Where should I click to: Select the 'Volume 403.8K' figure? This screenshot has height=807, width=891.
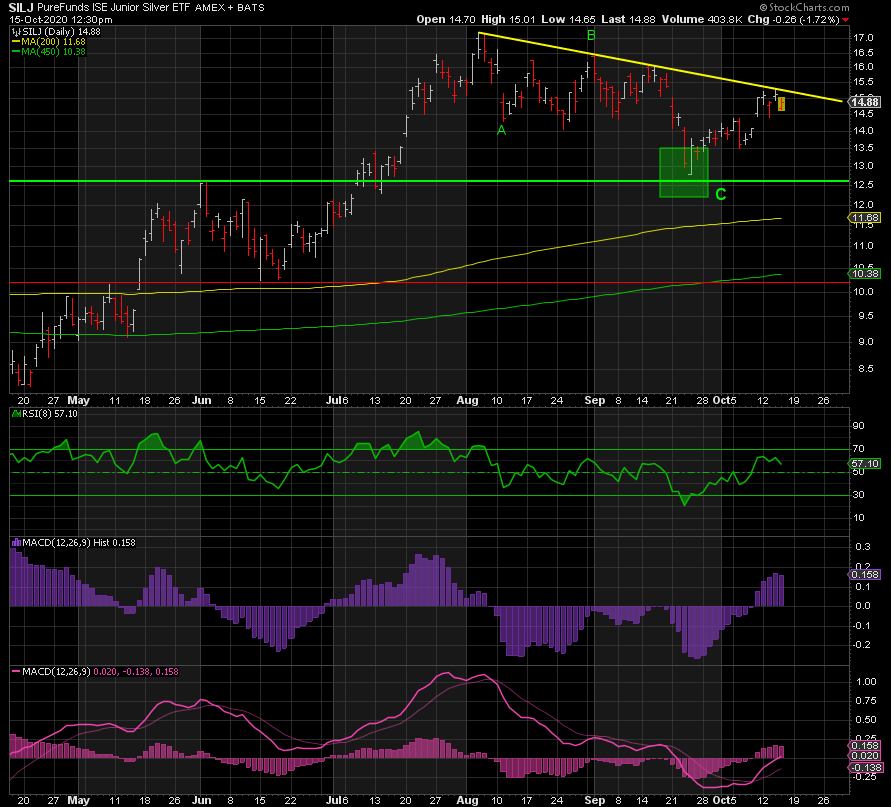pyautogui.click(x=702, y=19)
